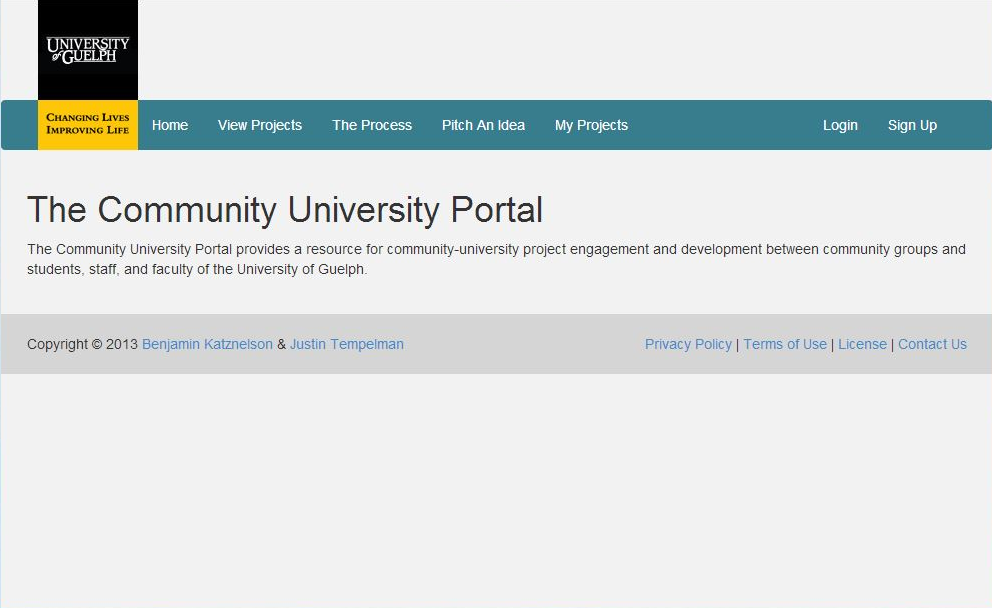Click the Copyright © 2013 text

pos(82,344)
